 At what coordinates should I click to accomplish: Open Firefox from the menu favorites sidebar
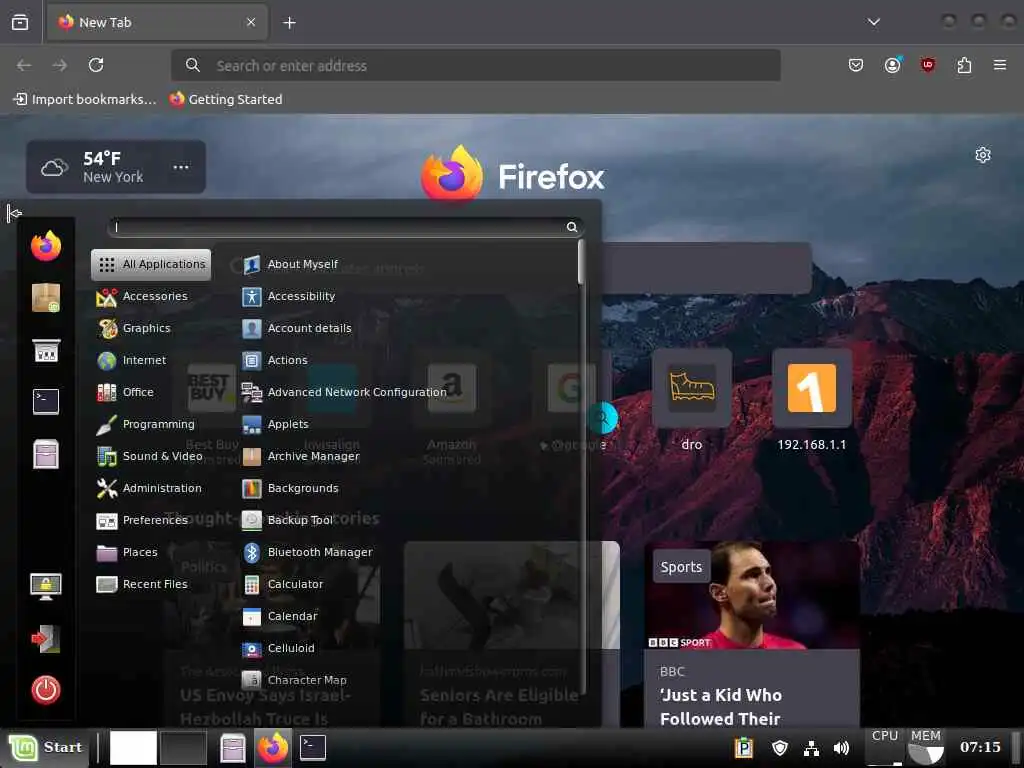[46, 246]
